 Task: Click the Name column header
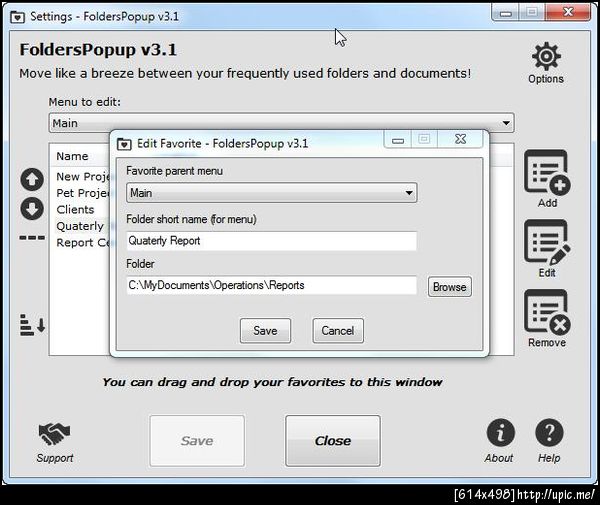click(80, 156)
